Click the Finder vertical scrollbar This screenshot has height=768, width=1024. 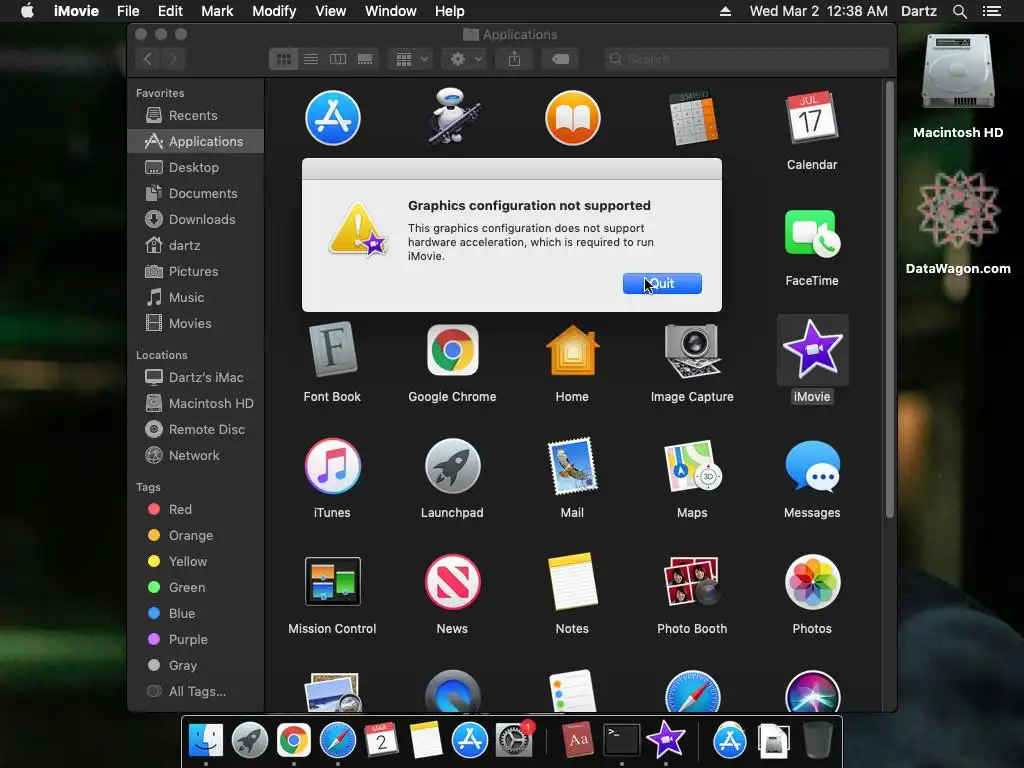click(889, 299)
